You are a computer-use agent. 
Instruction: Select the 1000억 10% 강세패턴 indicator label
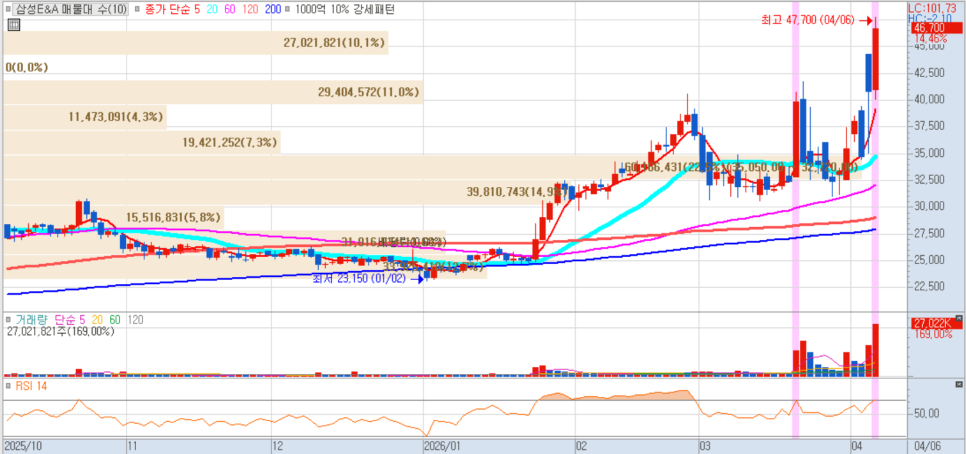(x=345, y=9)
